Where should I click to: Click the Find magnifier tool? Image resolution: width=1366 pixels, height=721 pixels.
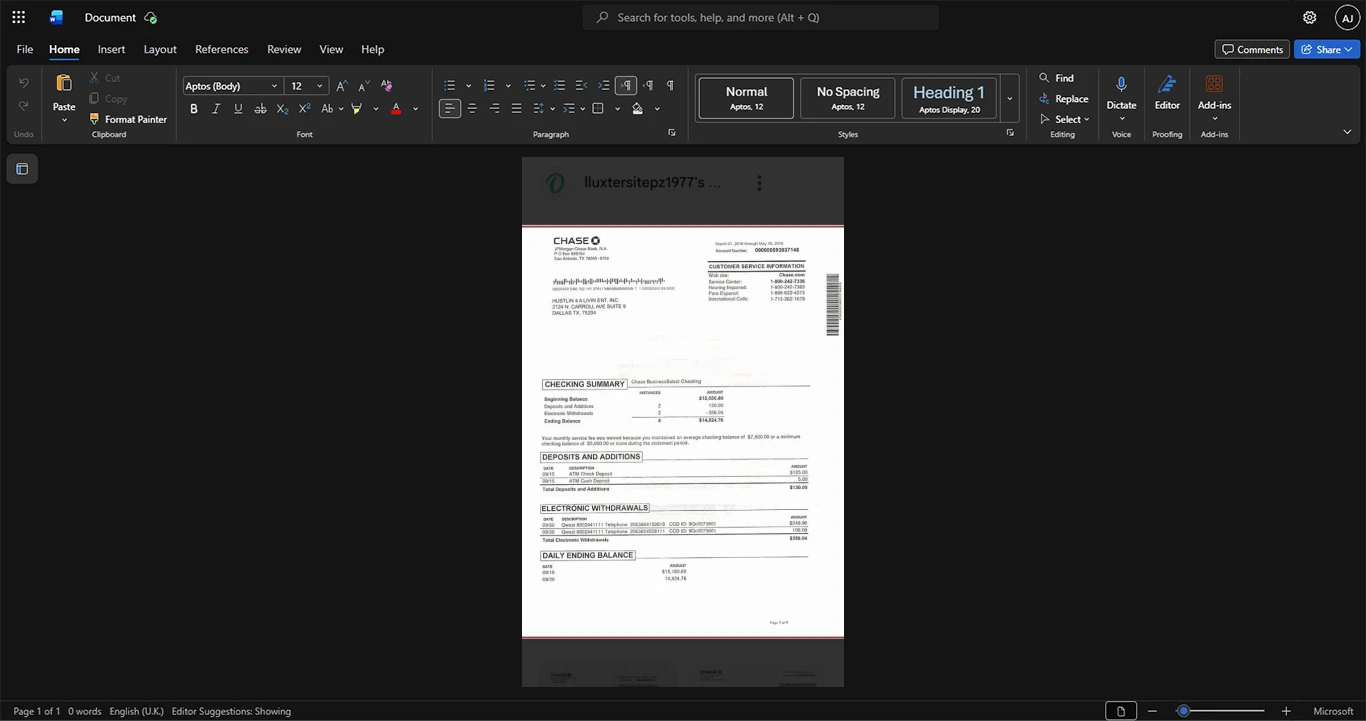(x=1057, y=78)
